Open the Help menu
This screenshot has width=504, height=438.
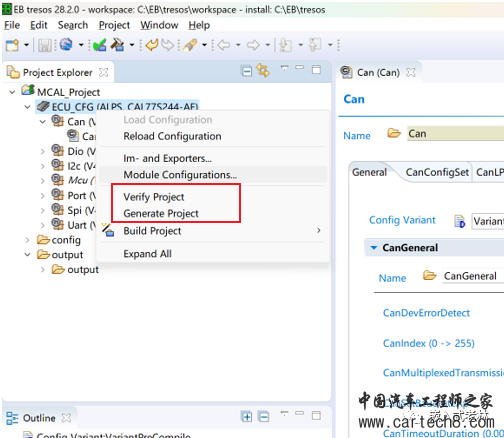click(x=199, y=25)
